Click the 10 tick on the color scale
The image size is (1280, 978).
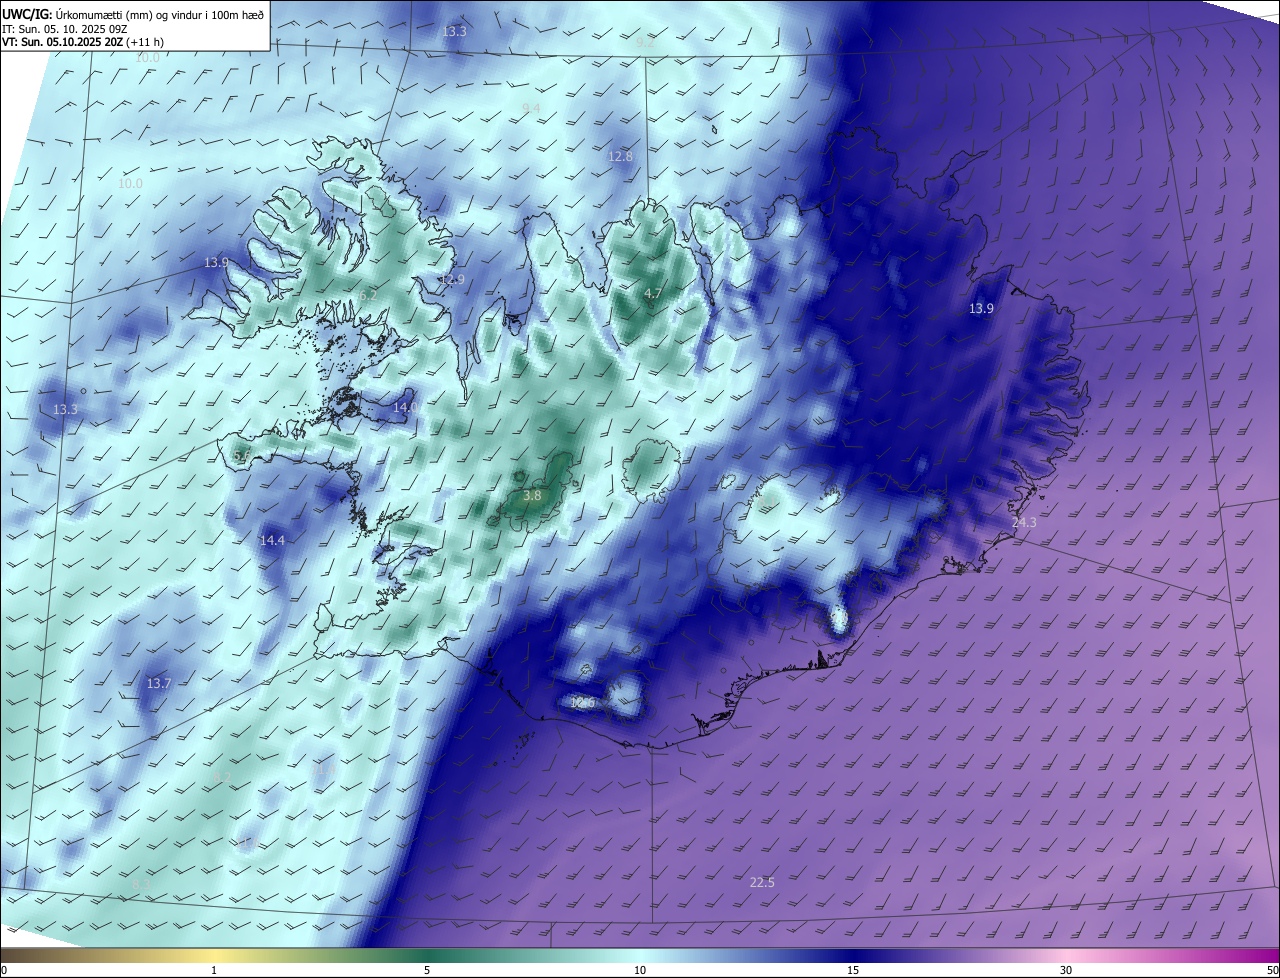coord(640,970)
